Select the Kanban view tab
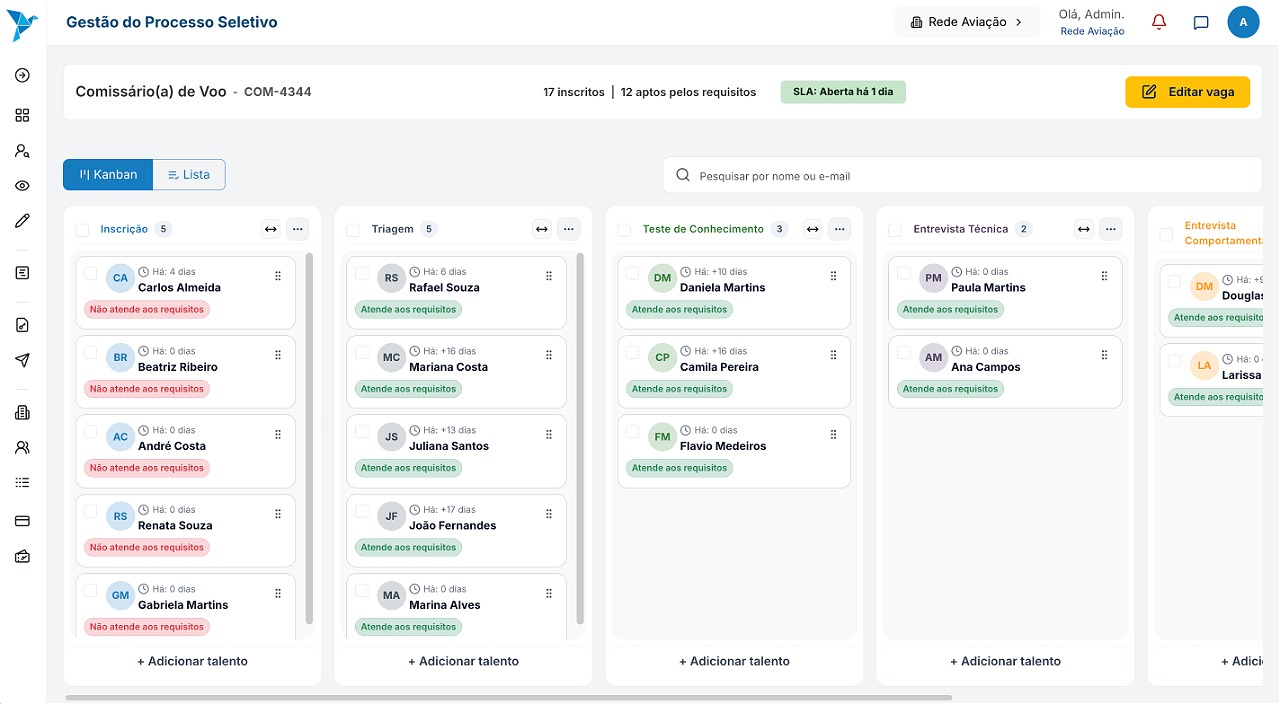The width and height of the screenshot is (1280, 704). click(107, 174)
